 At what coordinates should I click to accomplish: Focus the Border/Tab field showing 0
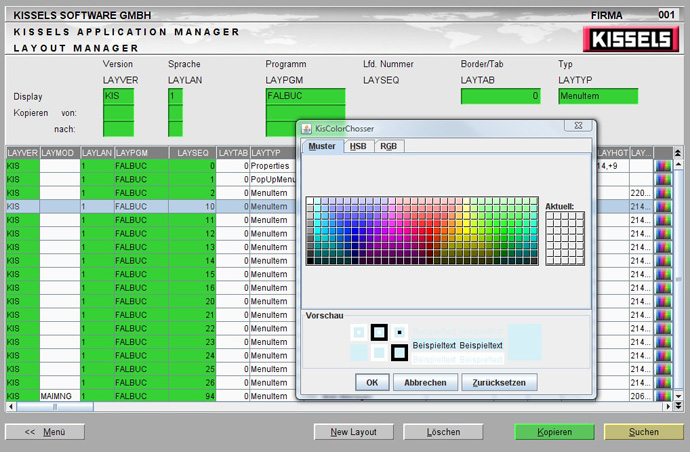[501, 96]
